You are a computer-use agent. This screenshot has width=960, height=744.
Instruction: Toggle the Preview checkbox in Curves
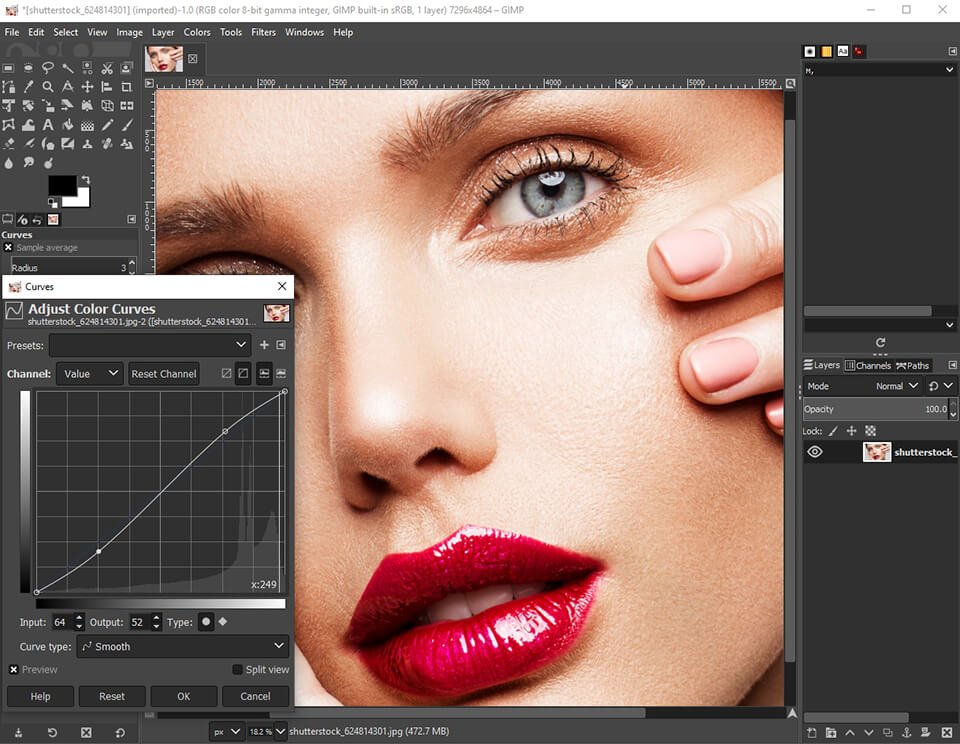point(11,670)
